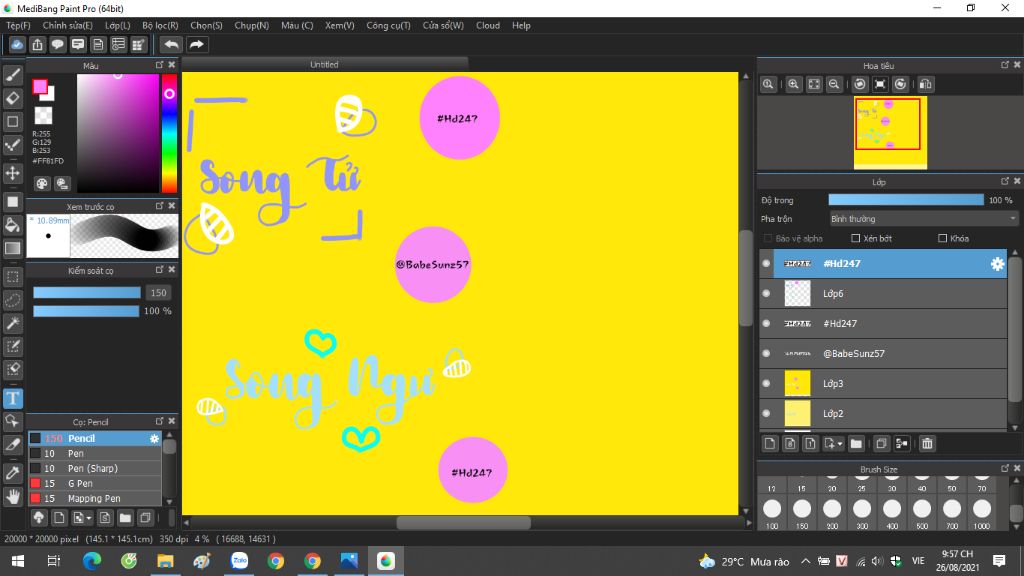Click the brush size value field 150
1024x576 pixels.
[x=159, y=293]
